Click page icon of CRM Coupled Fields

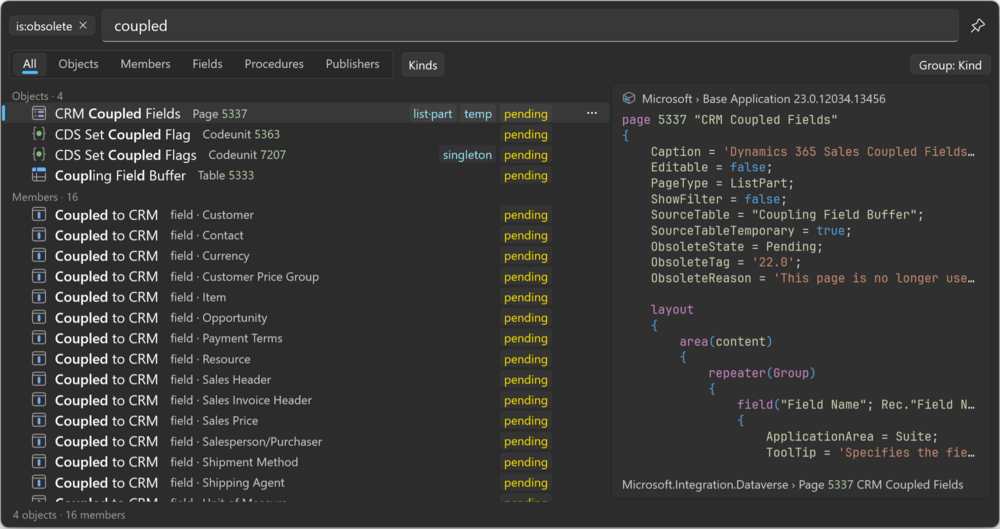39,114
